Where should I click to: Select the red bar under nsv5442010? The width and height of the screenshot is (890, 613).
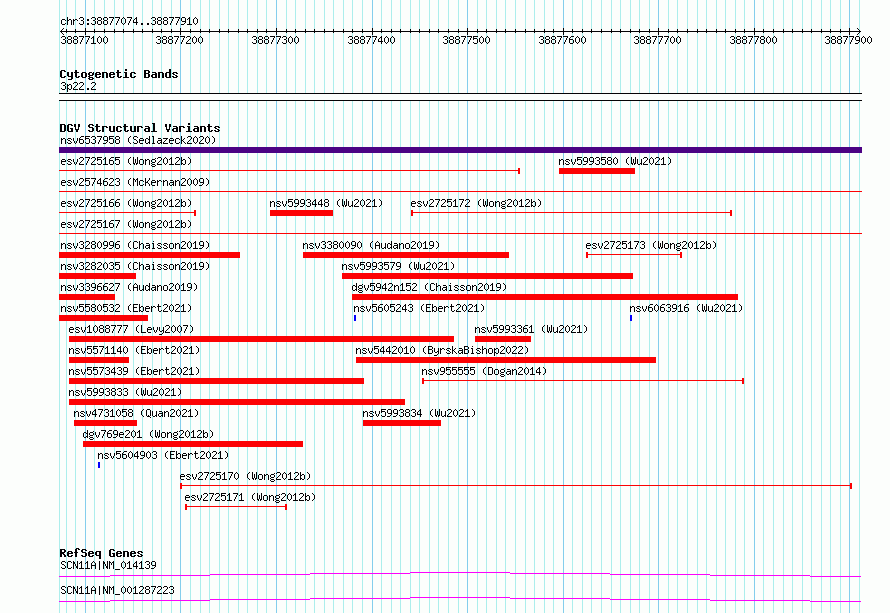[506, 360]
